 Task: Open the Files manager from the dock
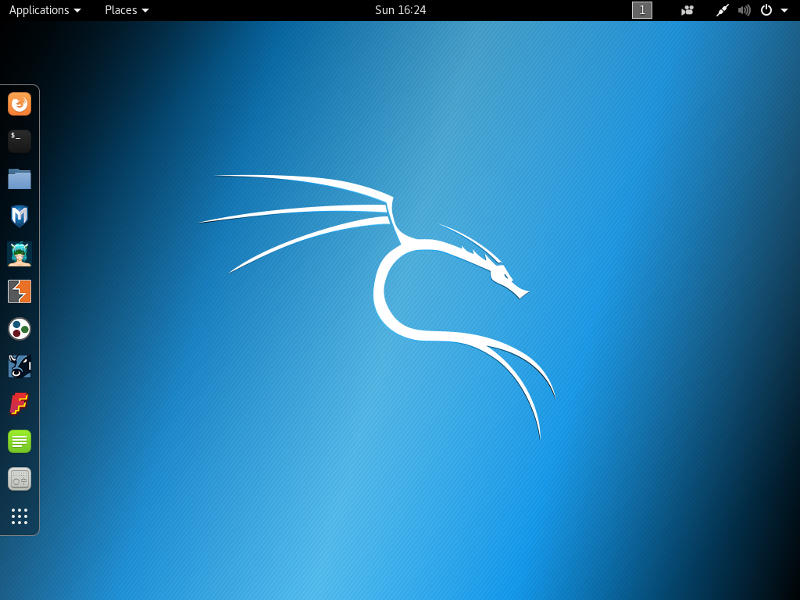(19, 178)
